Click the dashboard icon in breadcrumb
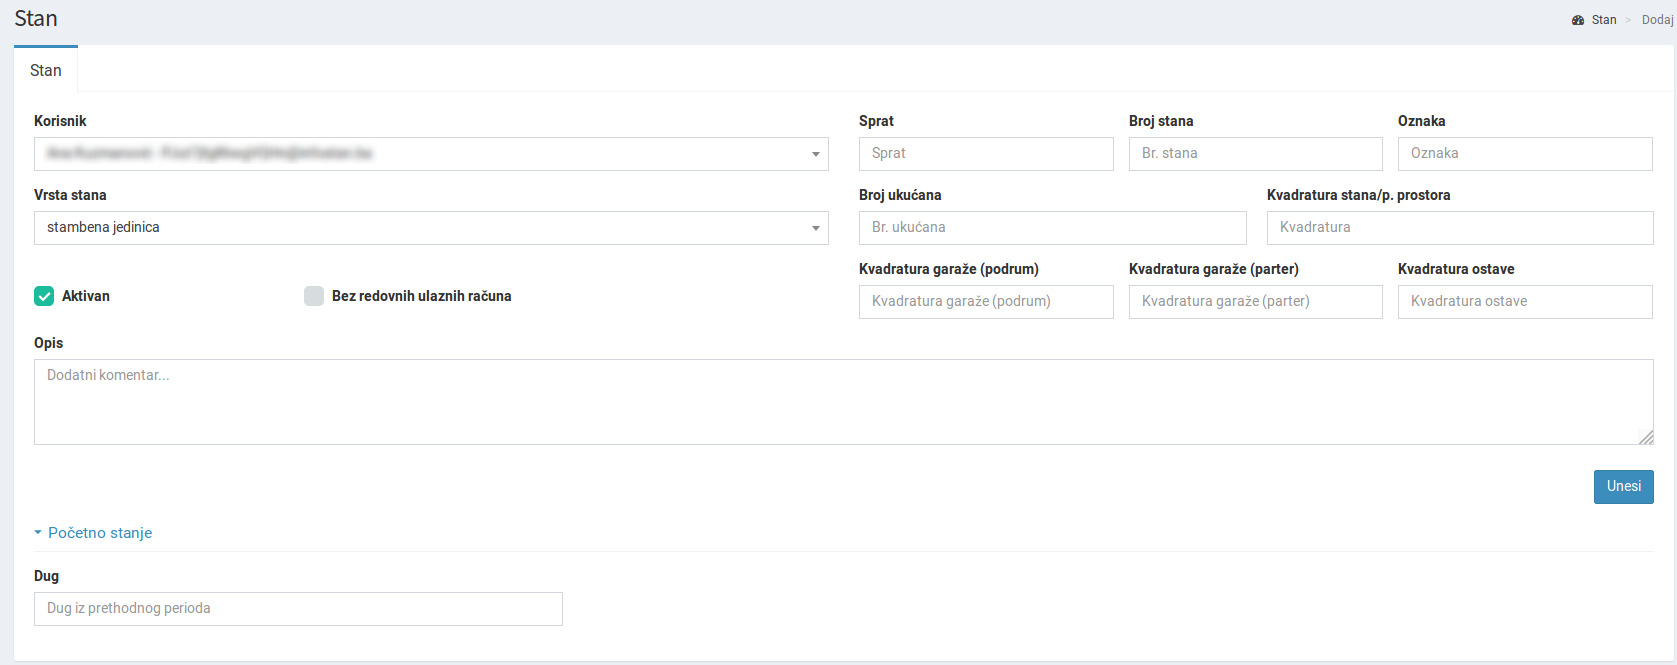This screenshot has height=665, width=1677. pyautogui.click(x=1577, y=20)
